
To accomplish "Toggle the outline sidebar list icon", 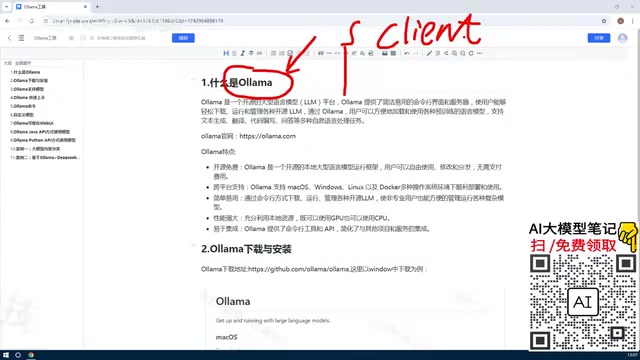I will pos(21,38).
